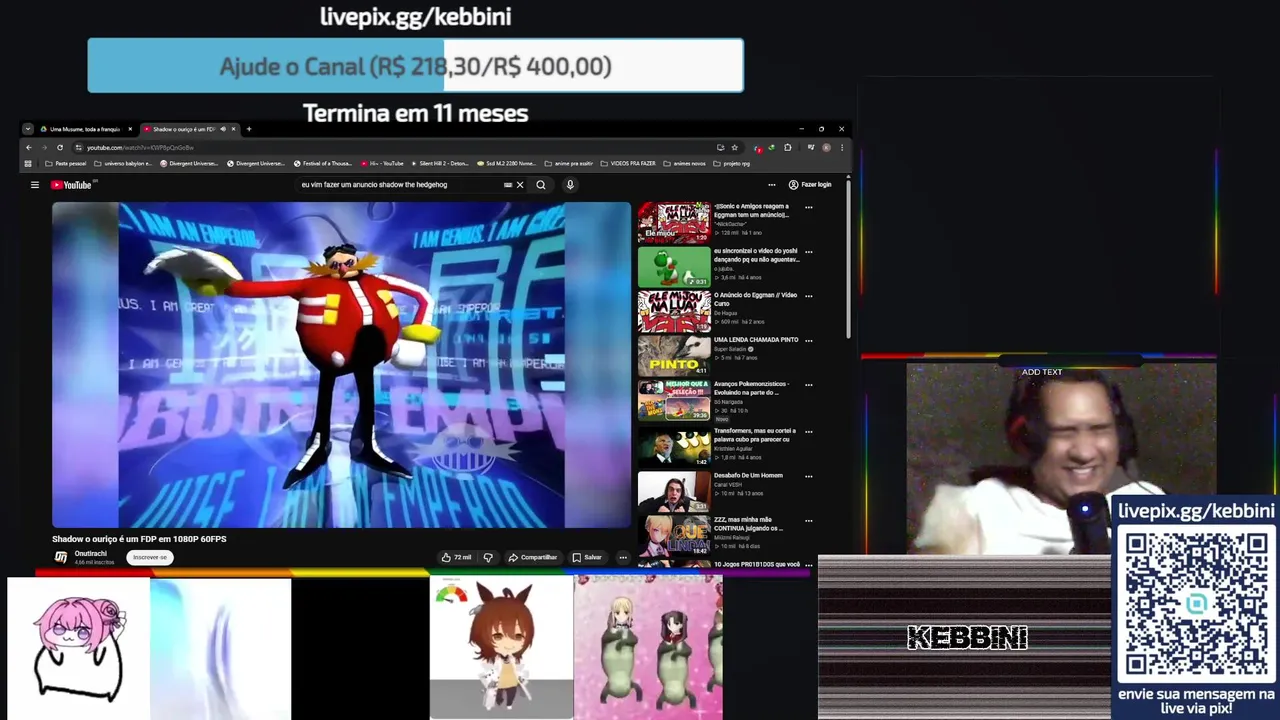Open the YouTube hamburger guide menu
Viewport: 1280px width, 720px height.
[x=35, y=185]
